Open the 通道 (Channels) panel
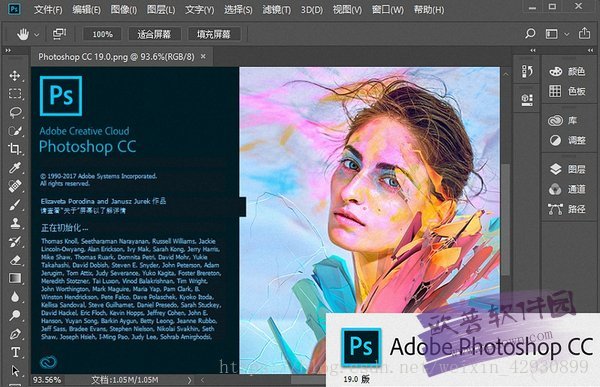The height and width of the screenshot is (387, 600). click(567, 189)
